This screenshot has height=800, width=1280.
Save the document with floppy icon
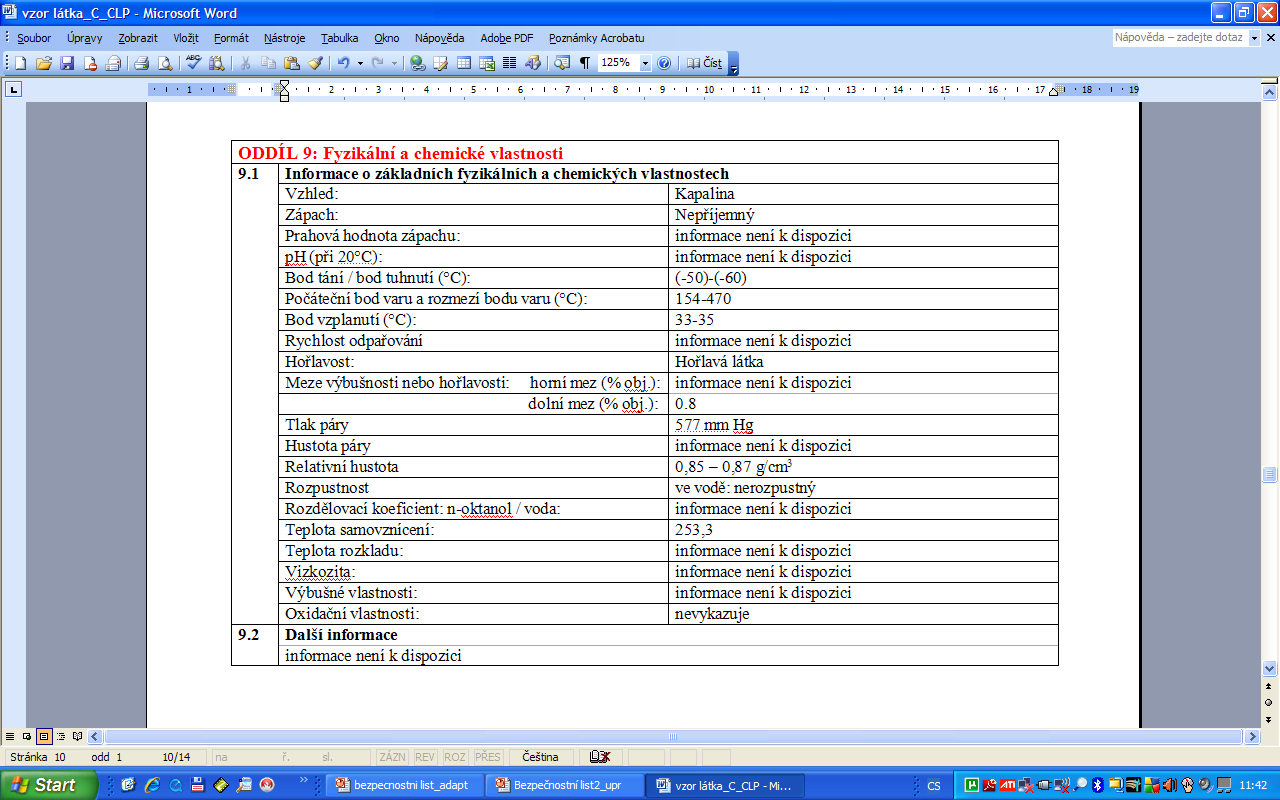pos(67,63)
